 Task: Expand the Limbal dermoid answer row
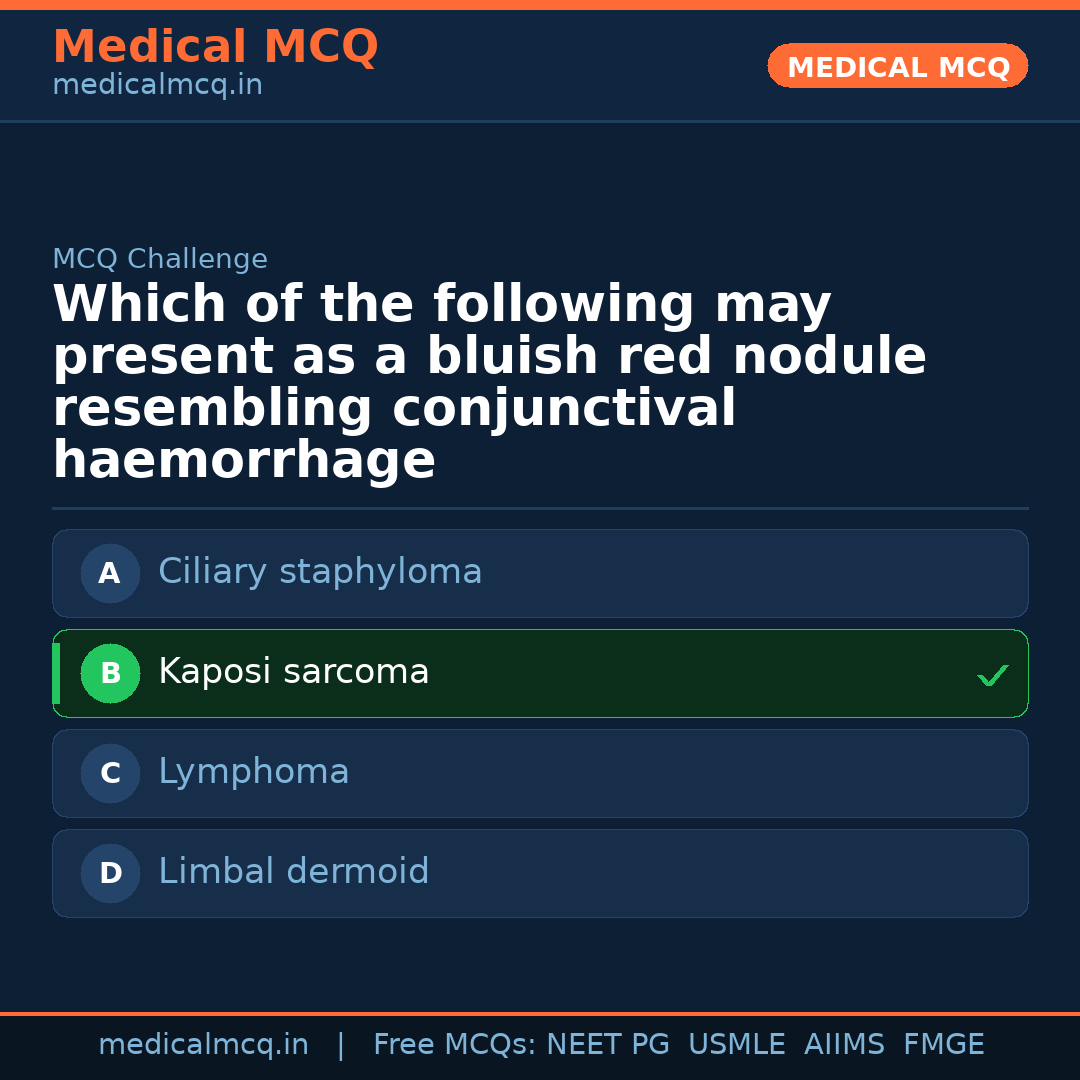pyautogui.click(x=540, y=873)
